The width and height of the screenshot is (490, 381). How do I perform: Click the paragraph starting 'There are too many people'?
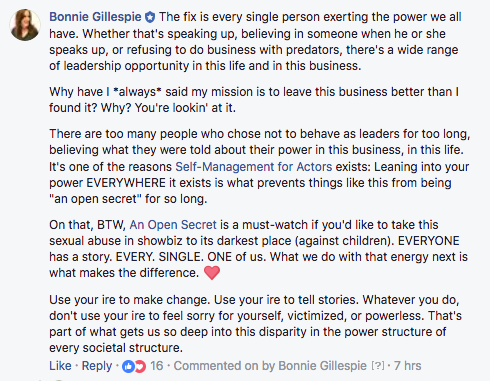point(260,166)
